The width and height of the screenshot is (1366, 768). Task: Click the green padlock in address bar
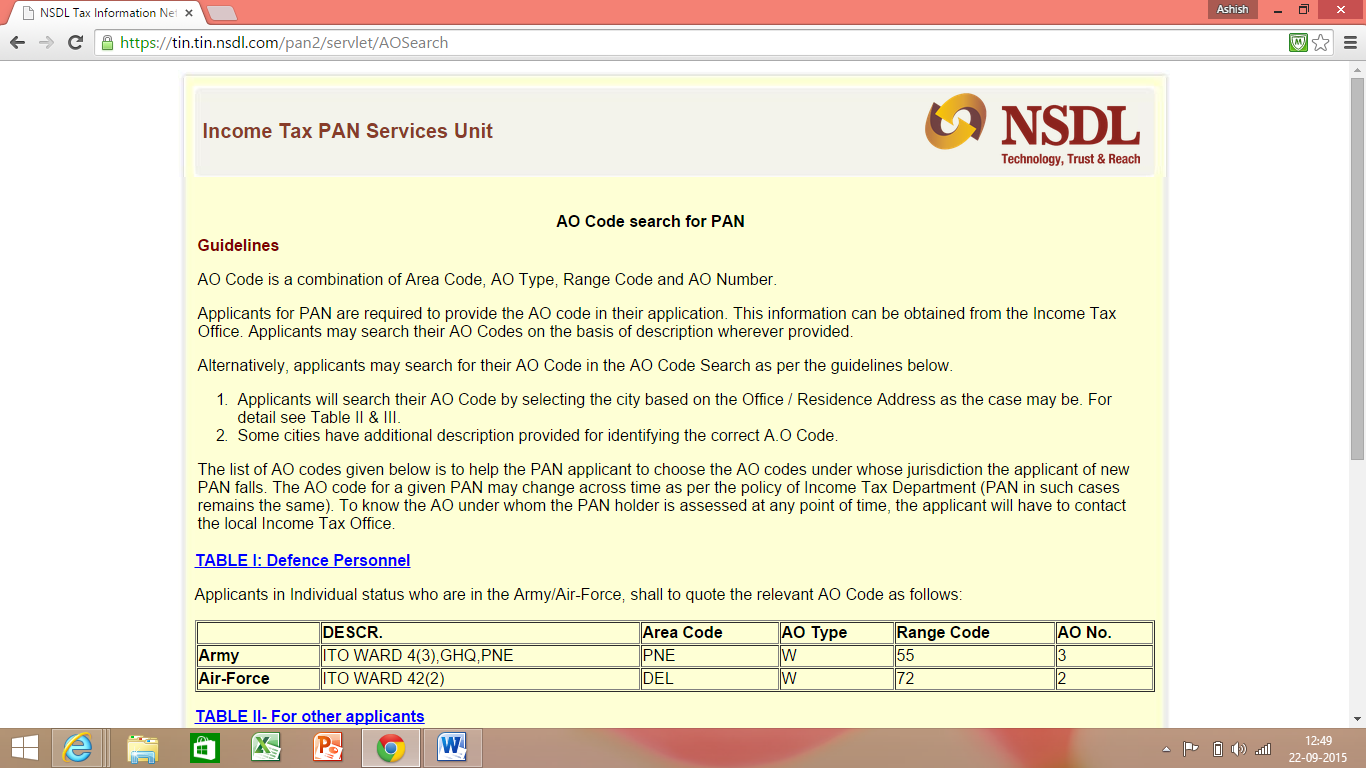[107, 43]
